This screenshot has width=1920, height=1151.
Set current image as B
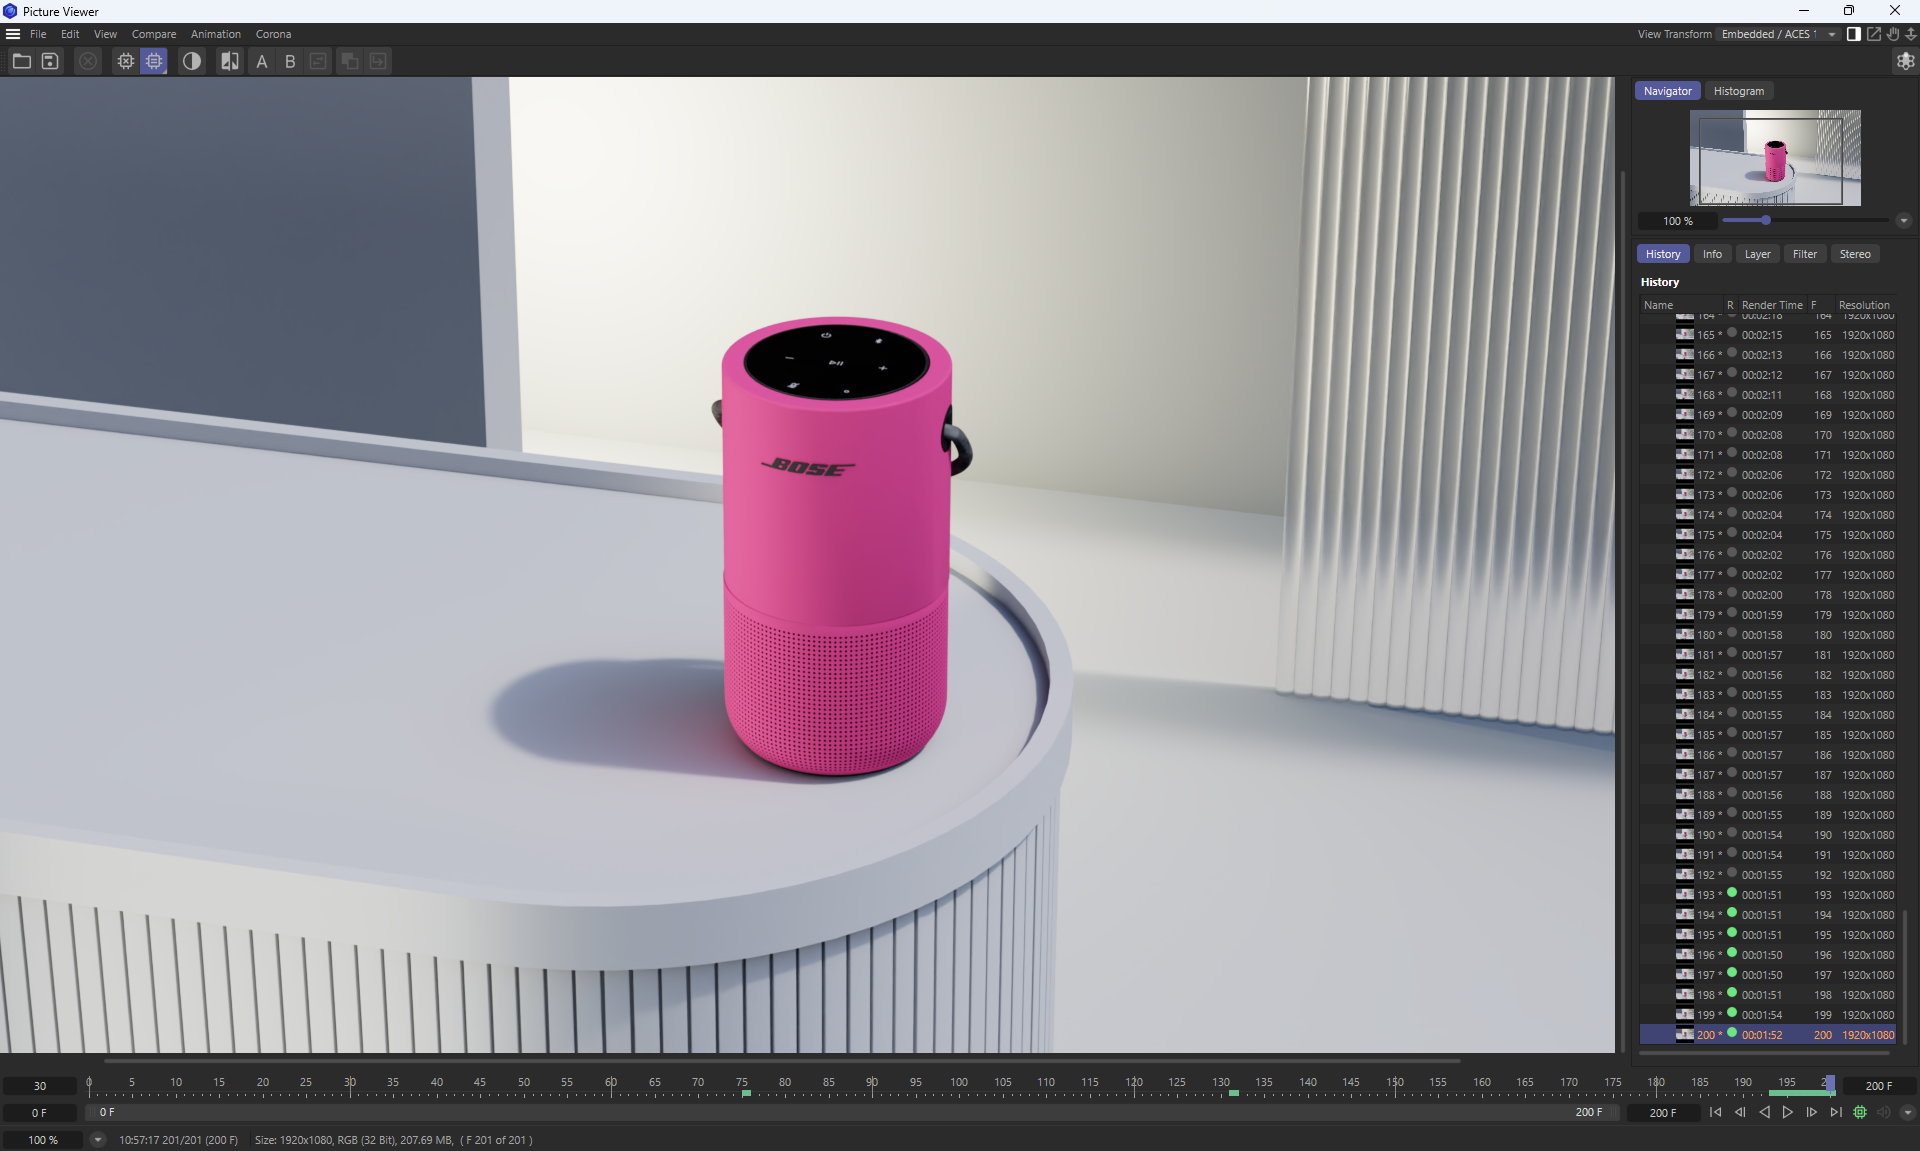tap(290, 61)
